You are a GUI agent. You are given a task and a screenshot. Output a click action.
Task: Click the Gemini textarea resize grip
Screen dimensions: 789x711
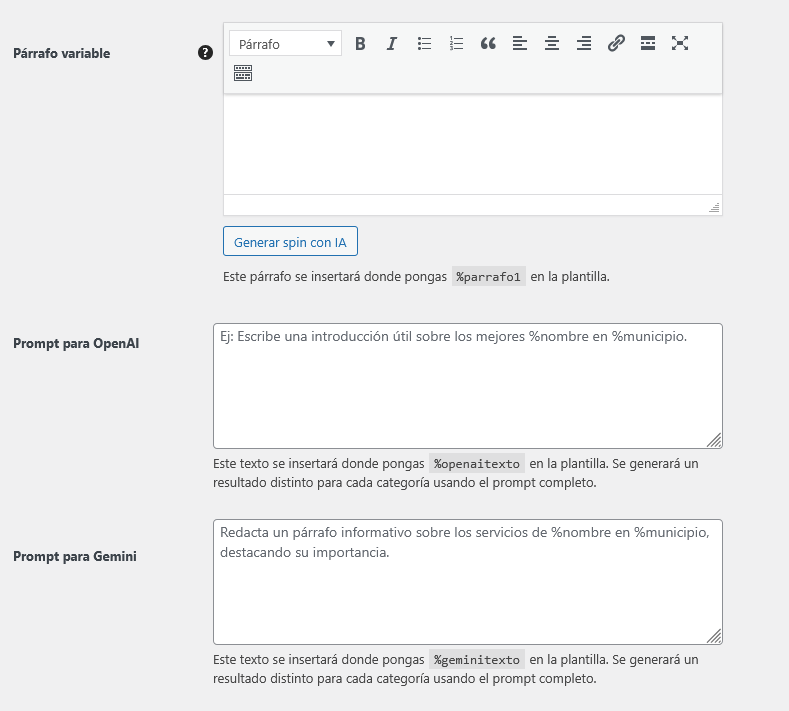point(714,636)
